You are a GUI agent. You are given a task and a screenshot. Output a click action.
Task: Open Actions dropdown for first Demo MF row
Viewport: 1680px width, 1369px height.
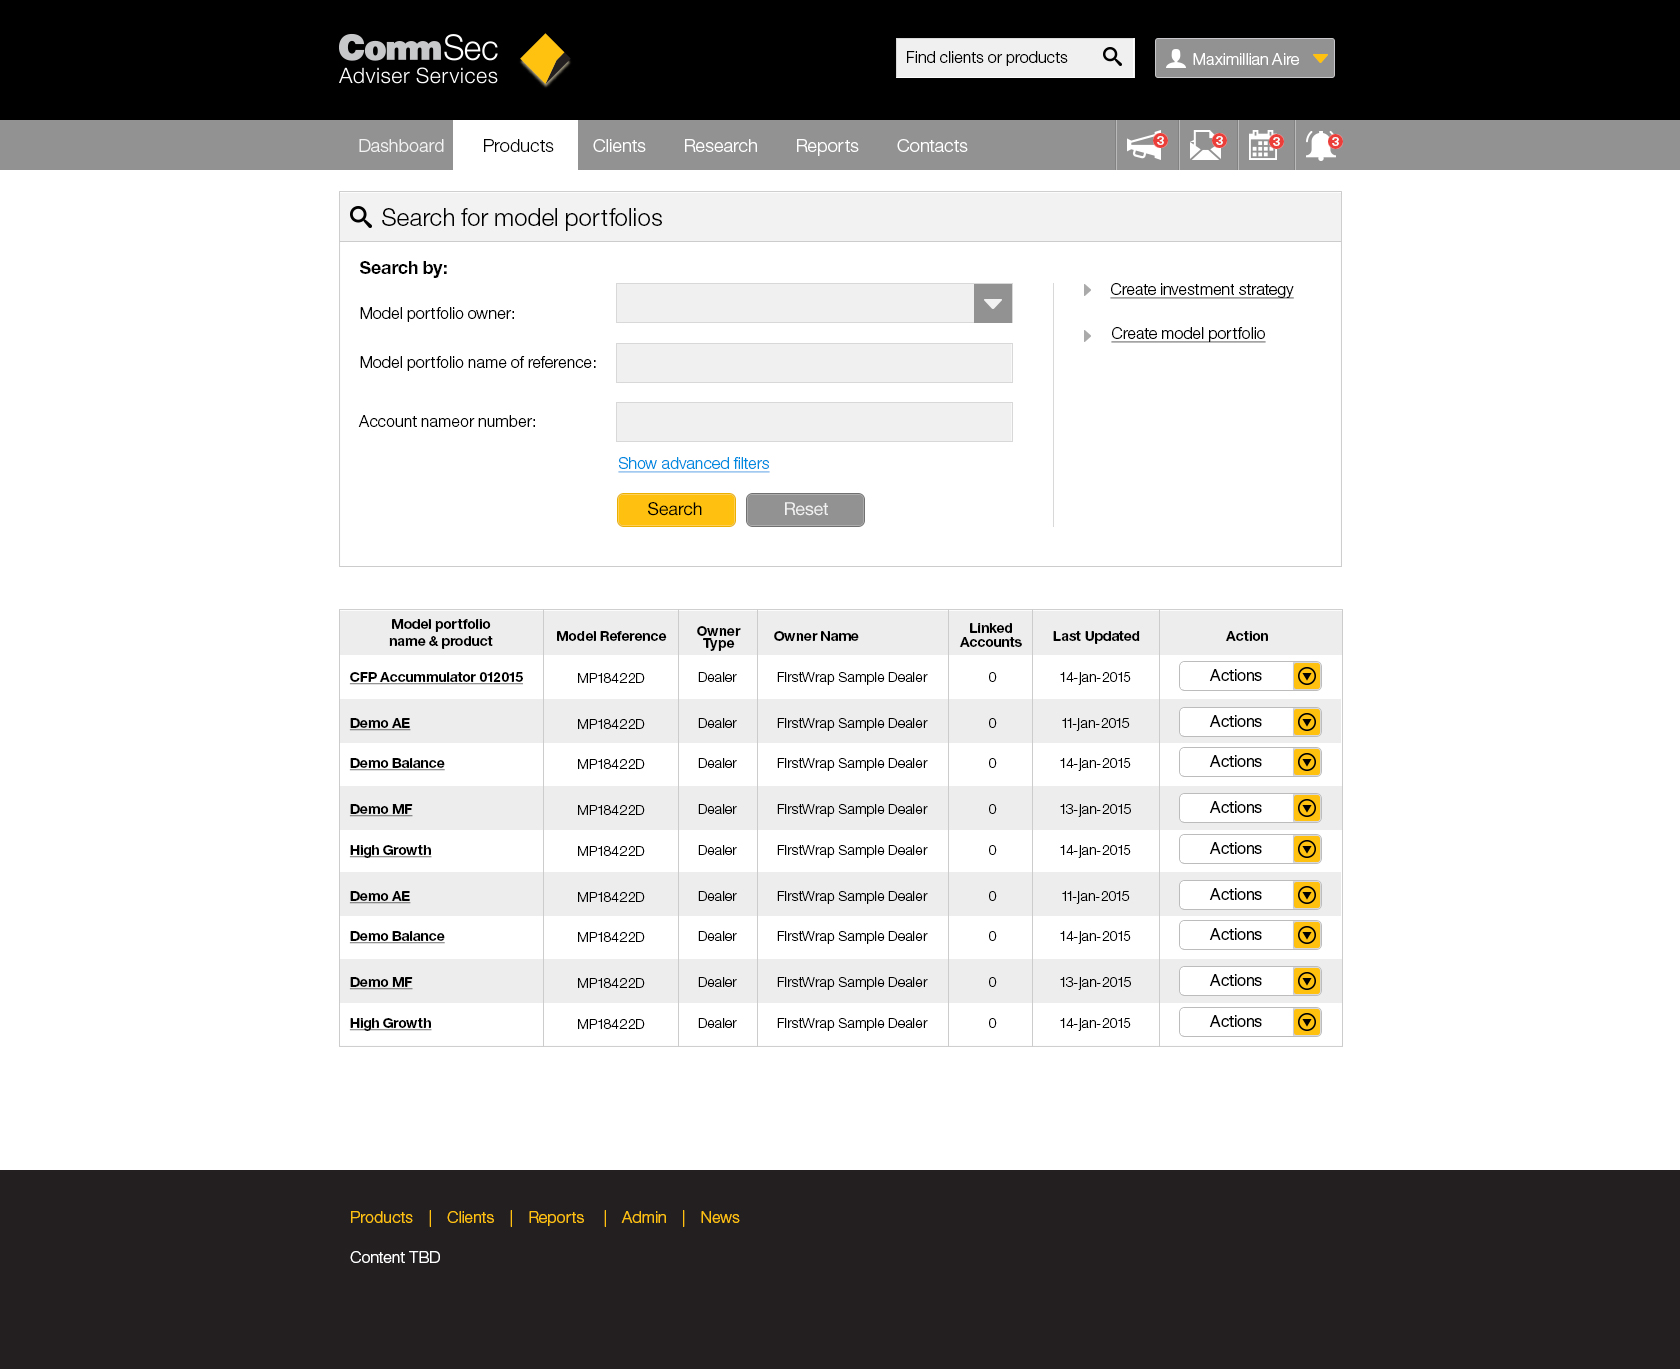tap(1250, 808)
